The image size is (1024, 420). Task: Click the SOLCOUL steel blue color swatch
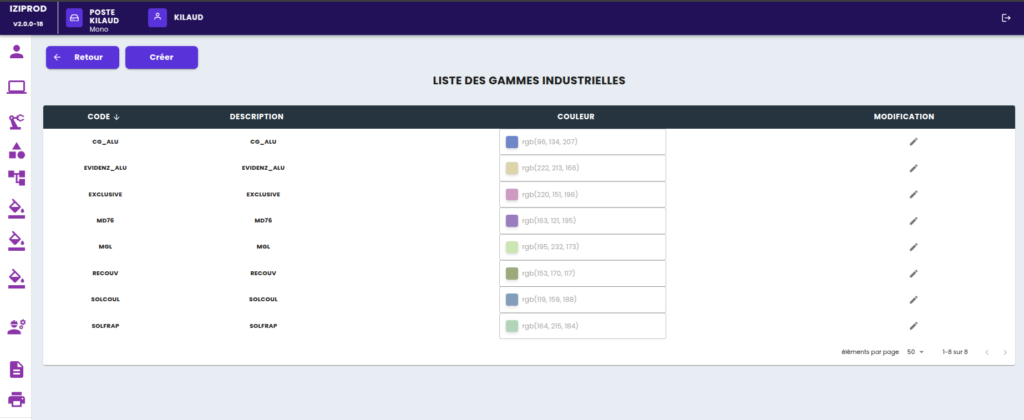[512, 299]
